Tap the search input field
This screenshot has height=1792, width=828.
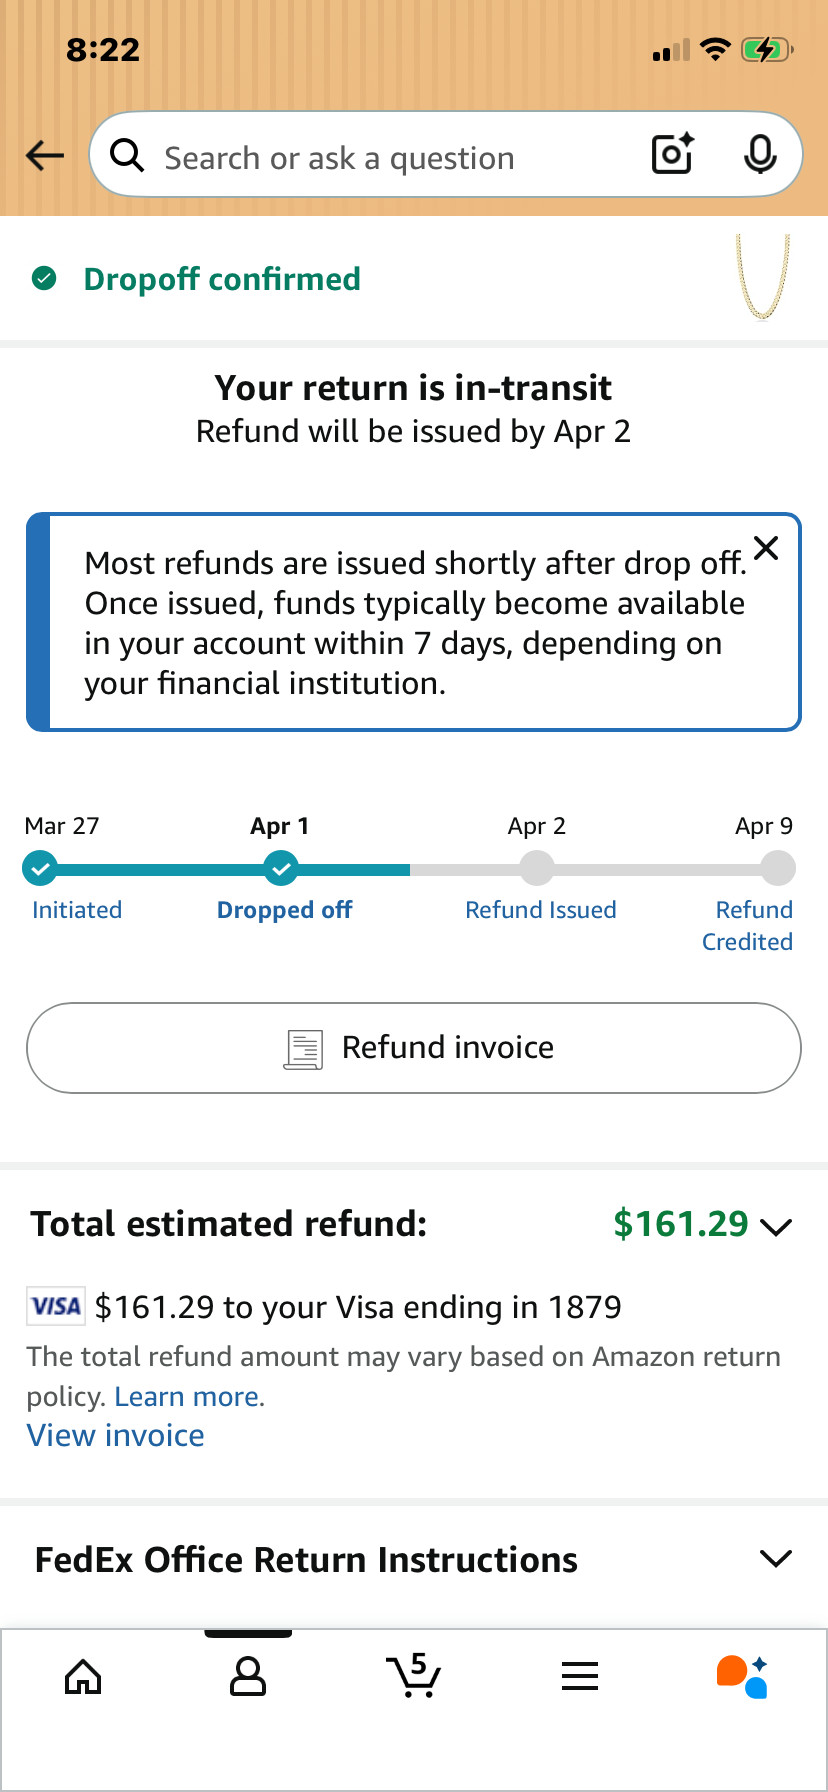[380, 157]
